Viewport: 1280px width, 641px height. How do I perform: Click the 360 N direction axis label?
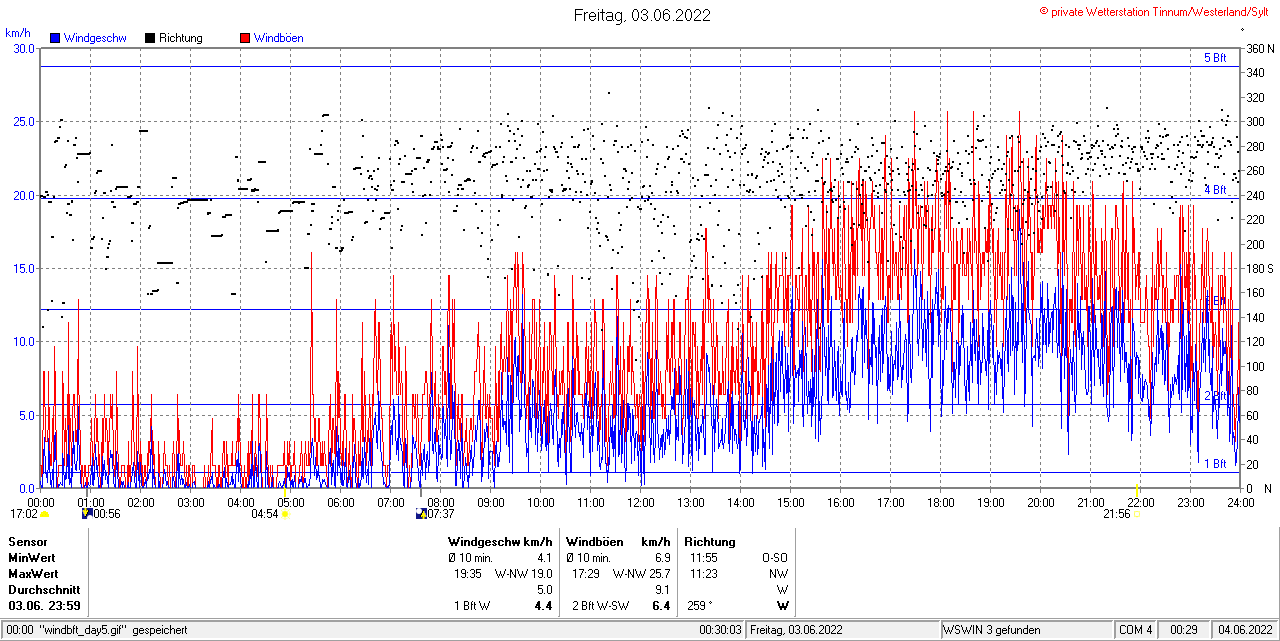tap(1259, 48)
